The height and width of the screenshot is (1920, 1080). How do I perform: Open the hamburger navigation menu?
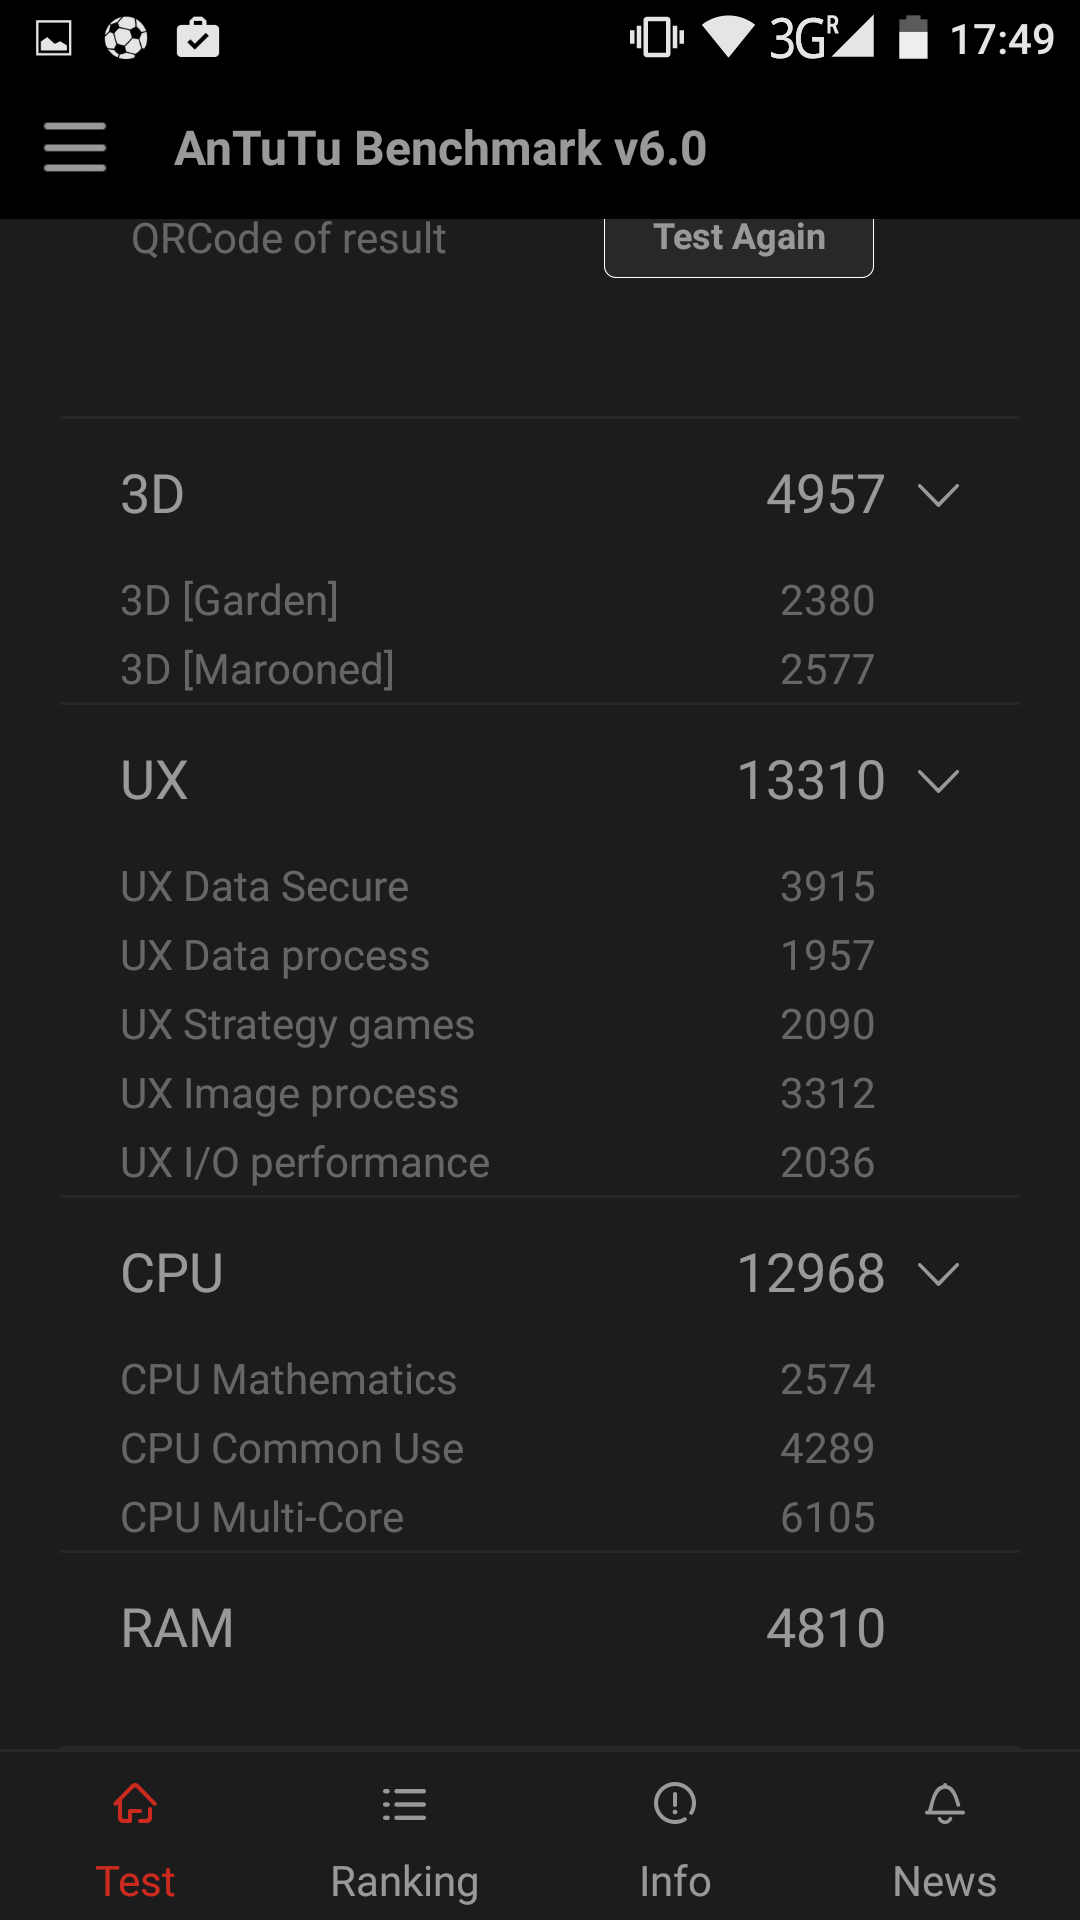[x=75, y=148]
